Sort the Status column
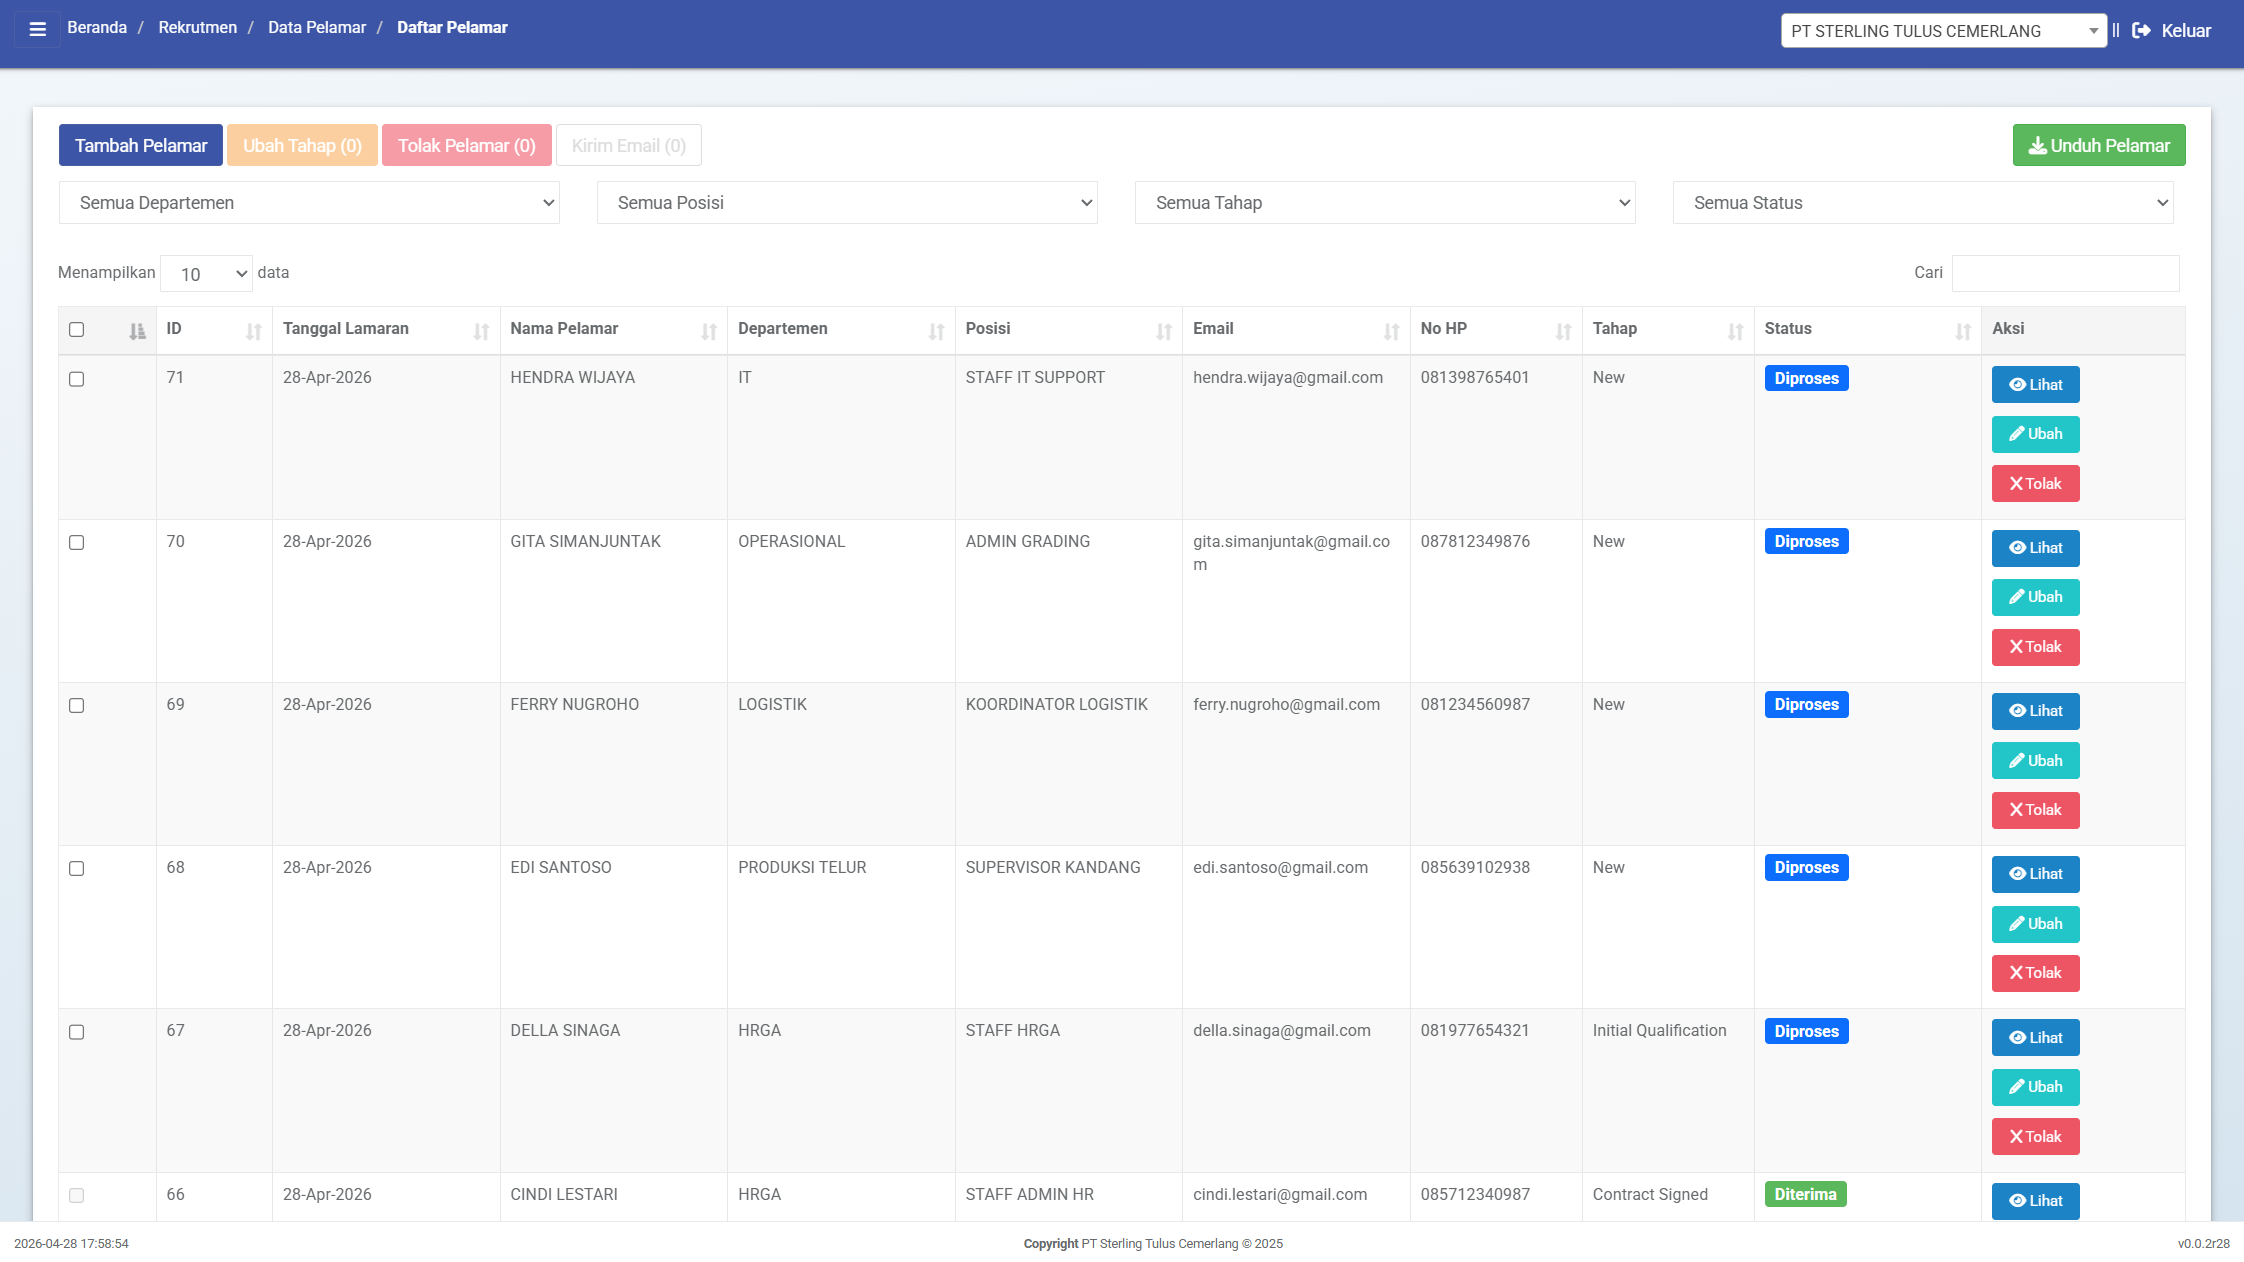The height and width of the screenshot is (1262, 2244). coord(1962,331)
